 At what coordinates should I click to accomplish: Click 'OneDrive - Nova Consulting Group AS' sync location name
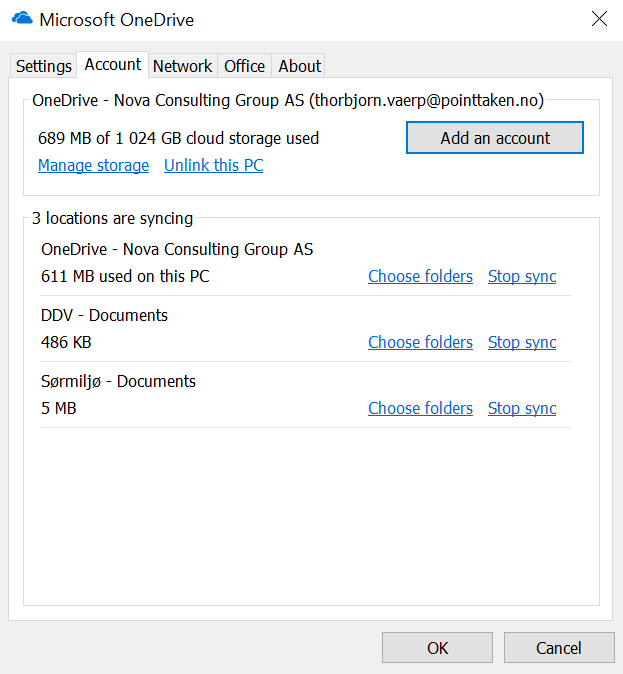click(x=177, y=249)
